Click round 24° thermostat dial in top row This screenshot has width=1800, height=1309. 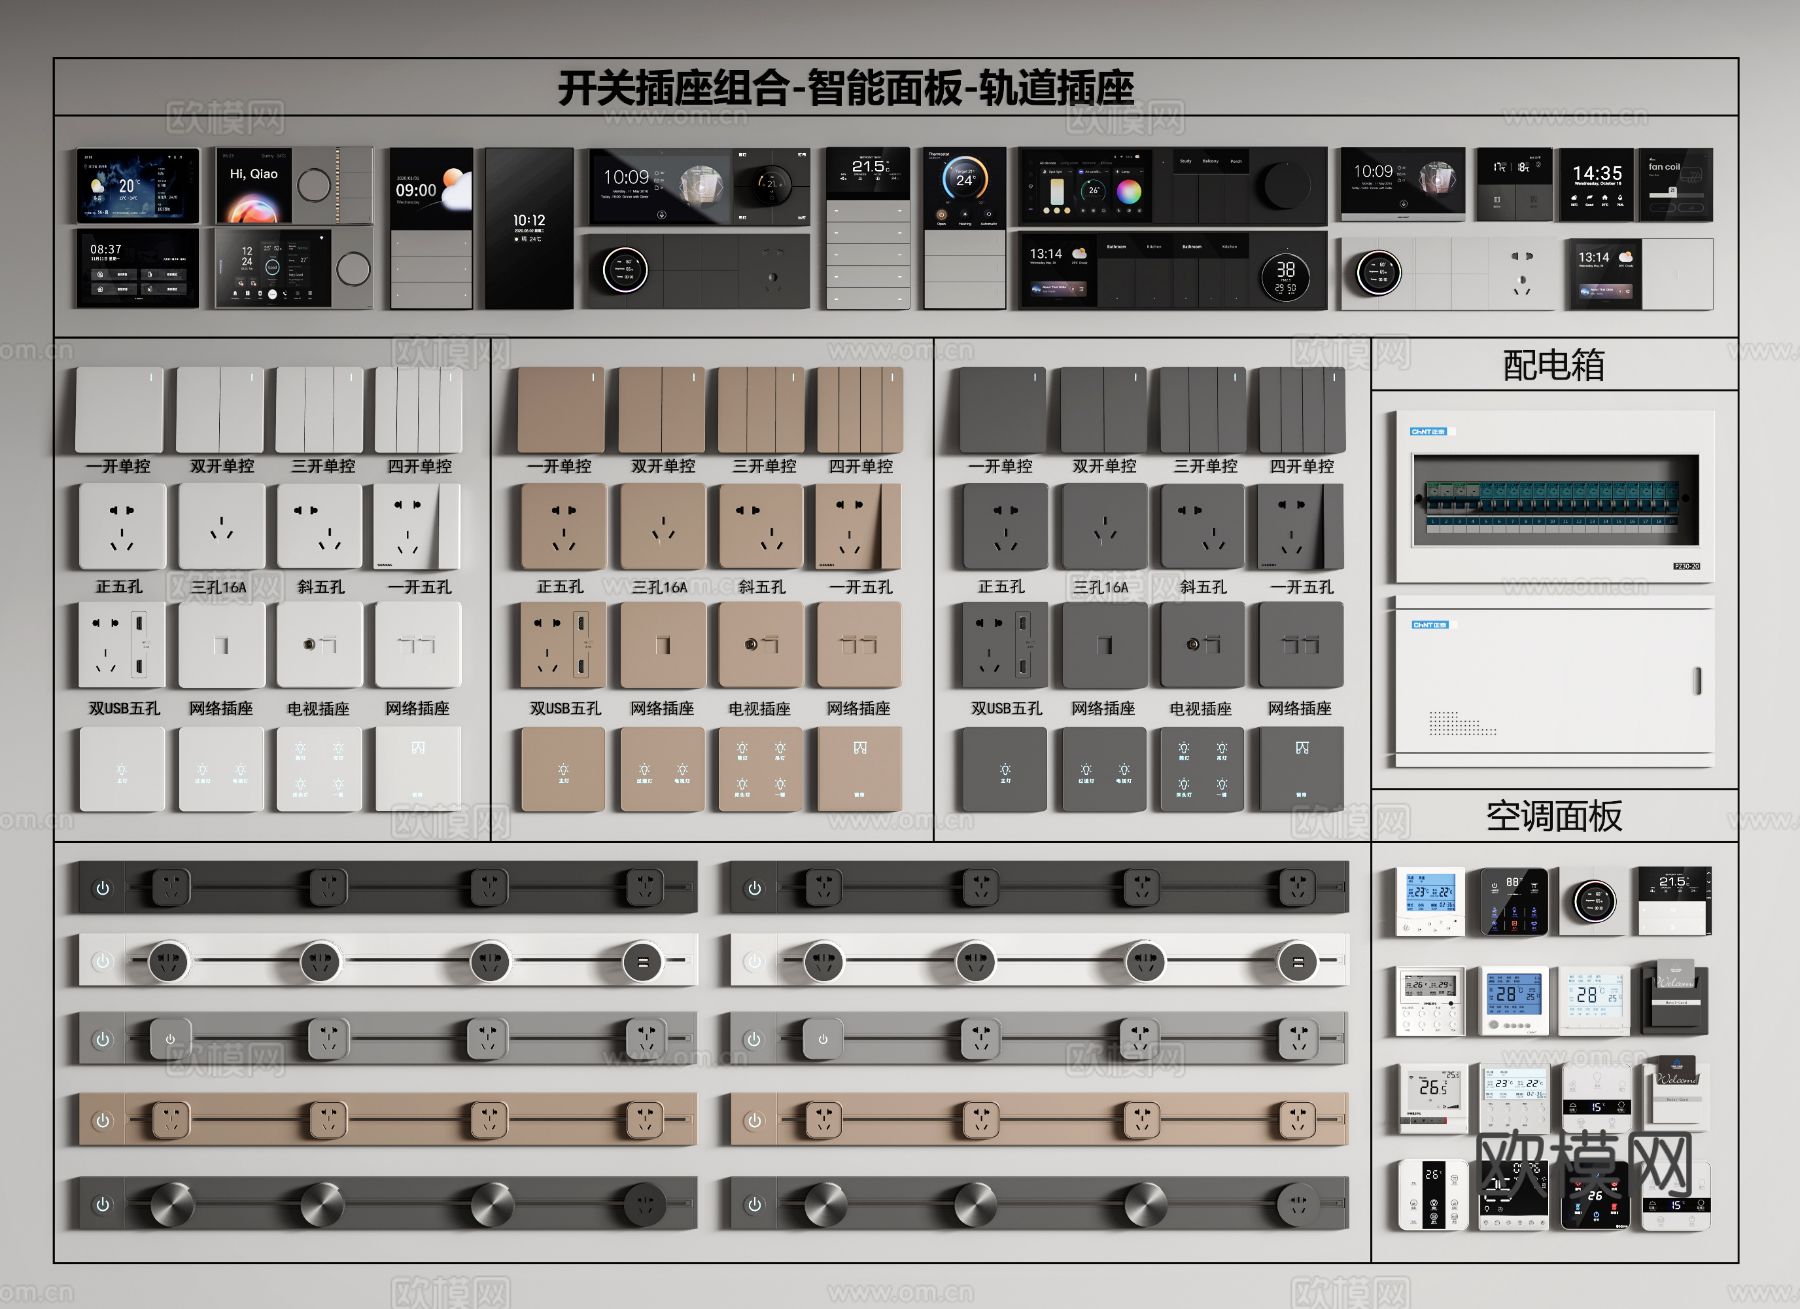tap(965, 177)
